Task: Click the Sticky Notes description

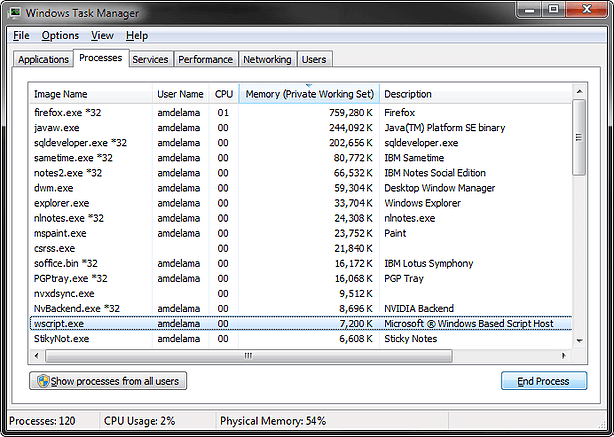Action: [x=410, y=339]
